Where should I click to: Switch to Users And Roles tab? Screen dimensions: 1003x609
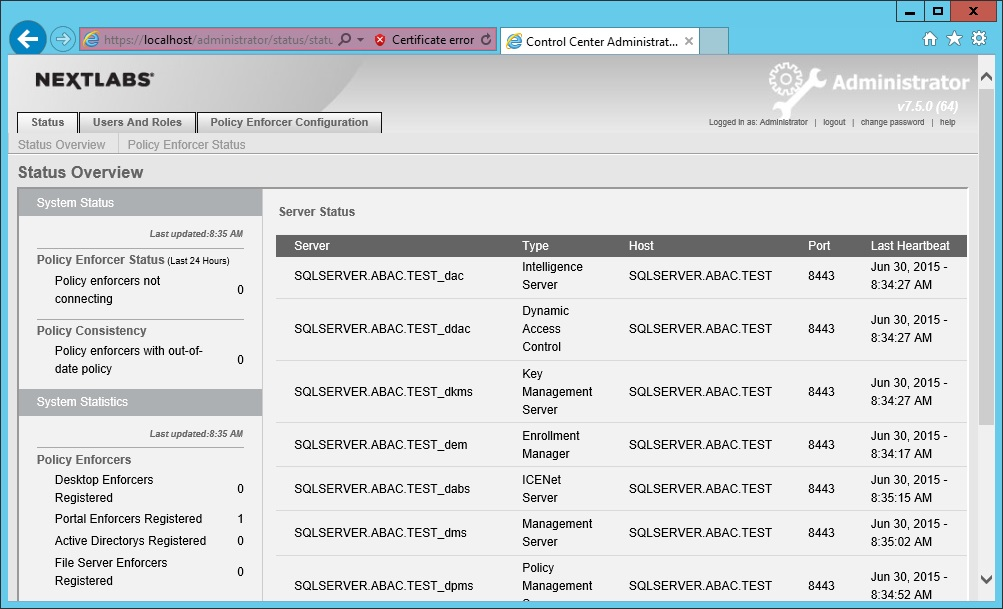point(137,122)
